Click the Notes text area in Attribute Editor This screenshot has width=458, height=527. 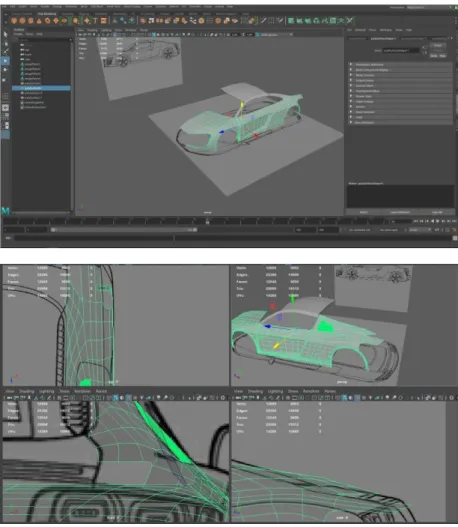coord(400,196)
